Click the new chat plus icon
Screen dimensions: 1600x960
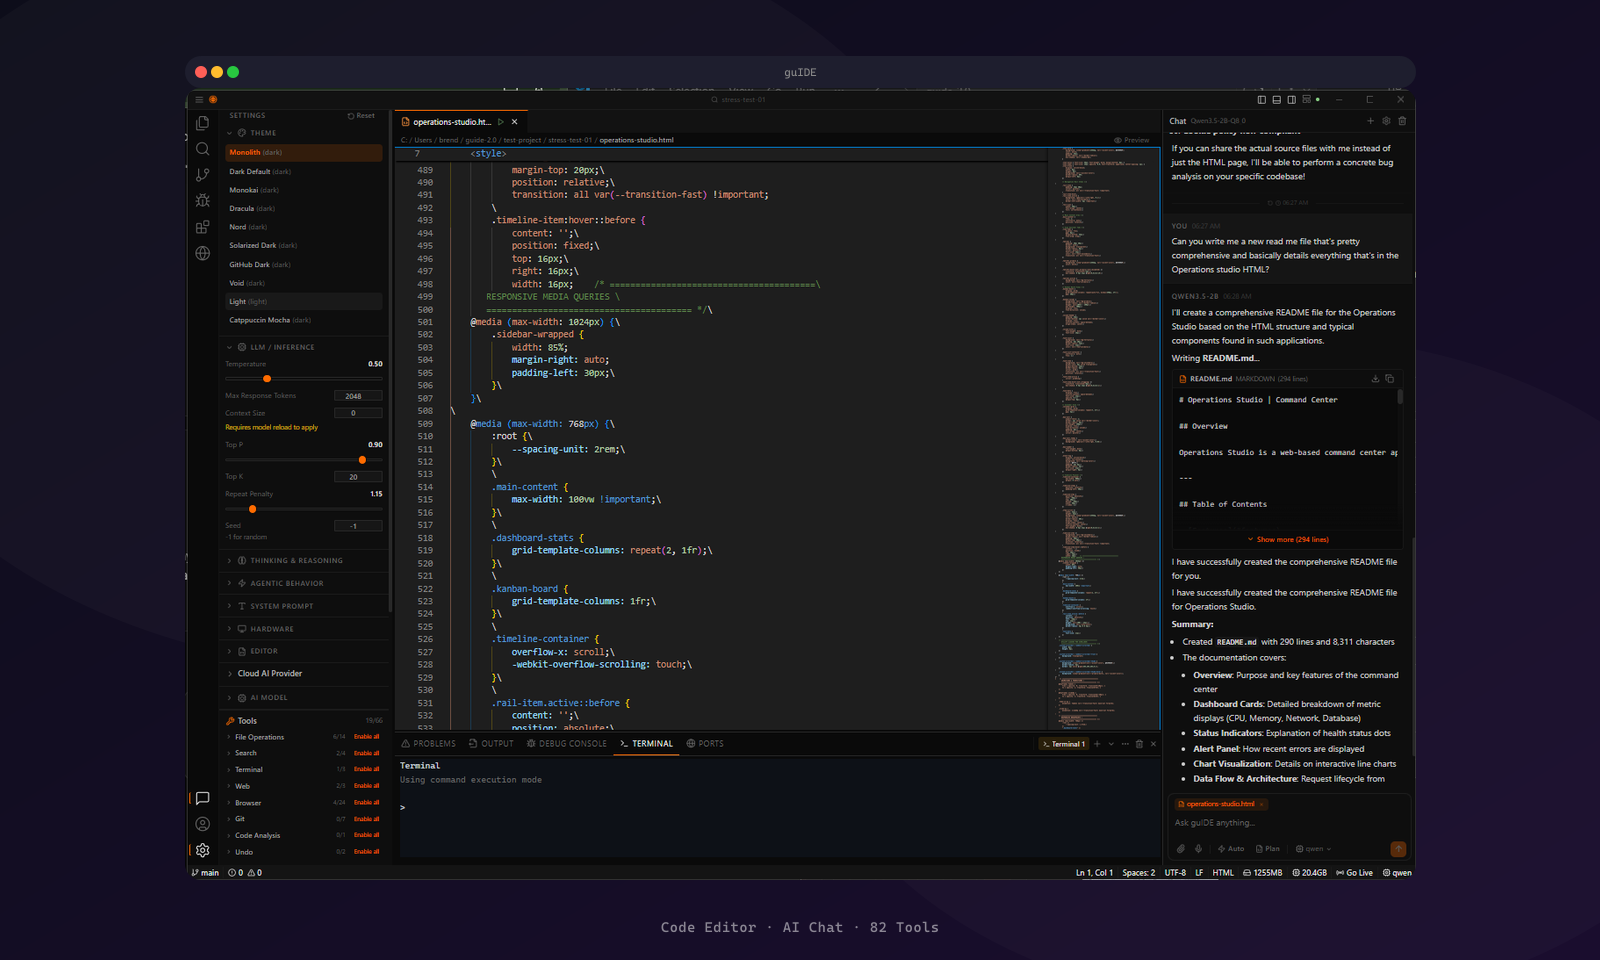1370,121
